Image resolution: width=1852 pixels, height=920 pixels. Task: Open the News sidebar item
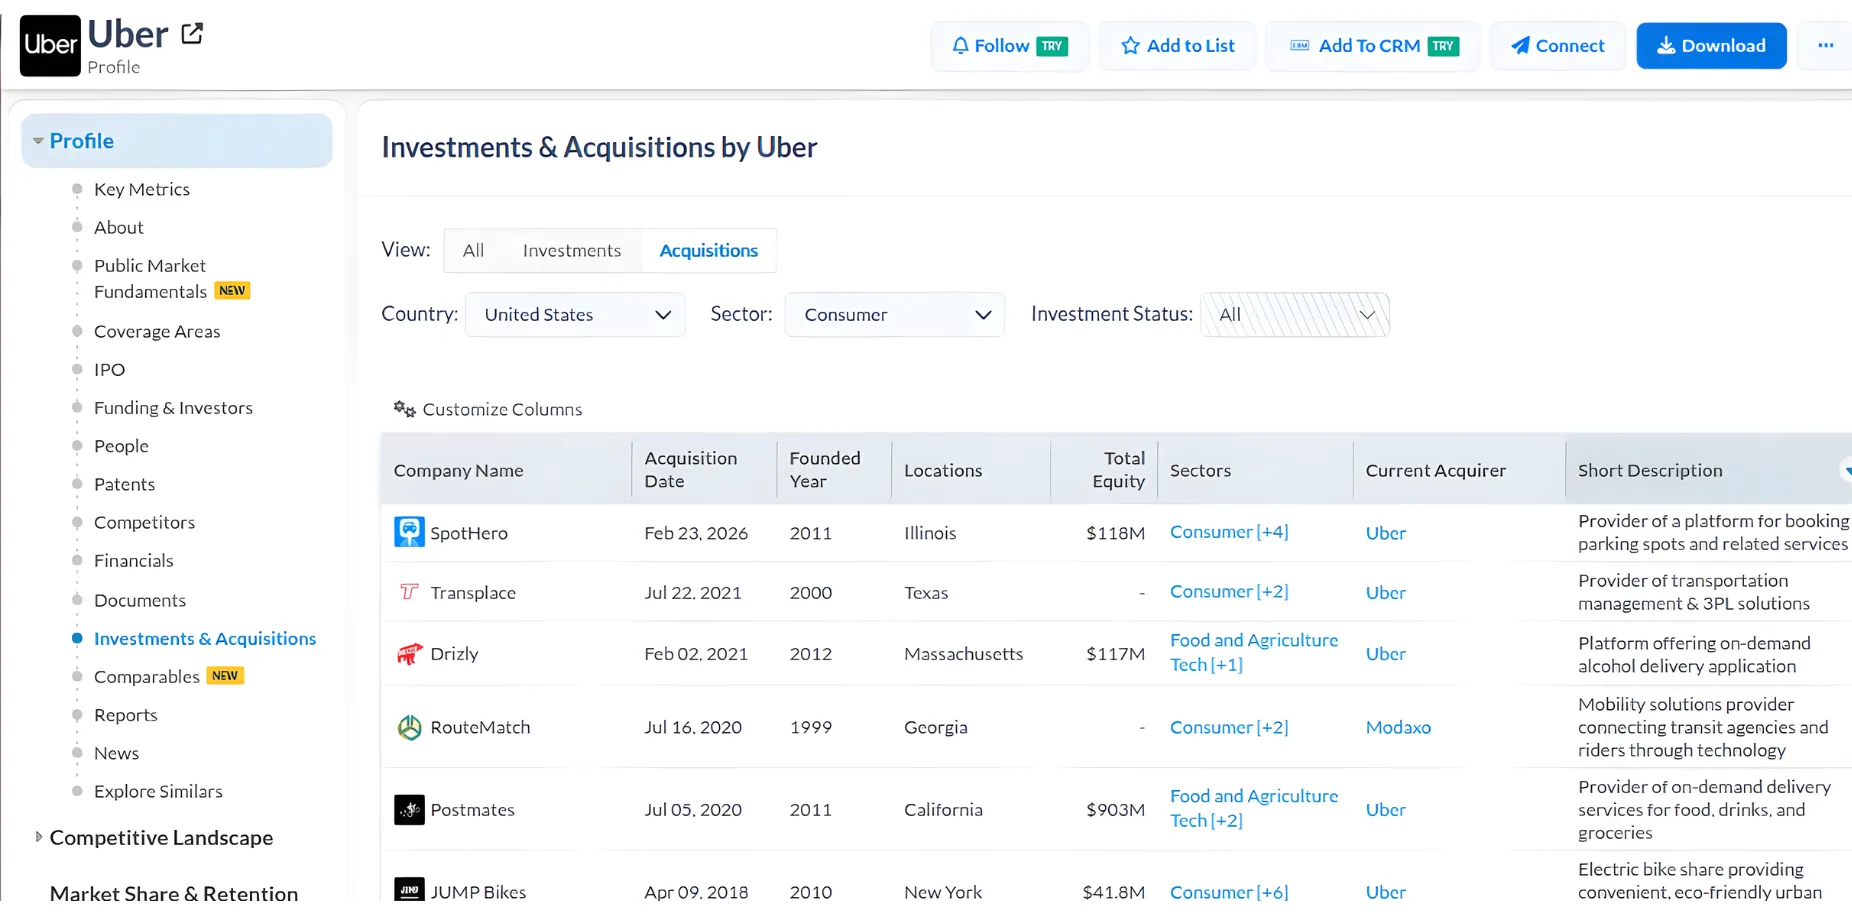(x=116, y=753)
